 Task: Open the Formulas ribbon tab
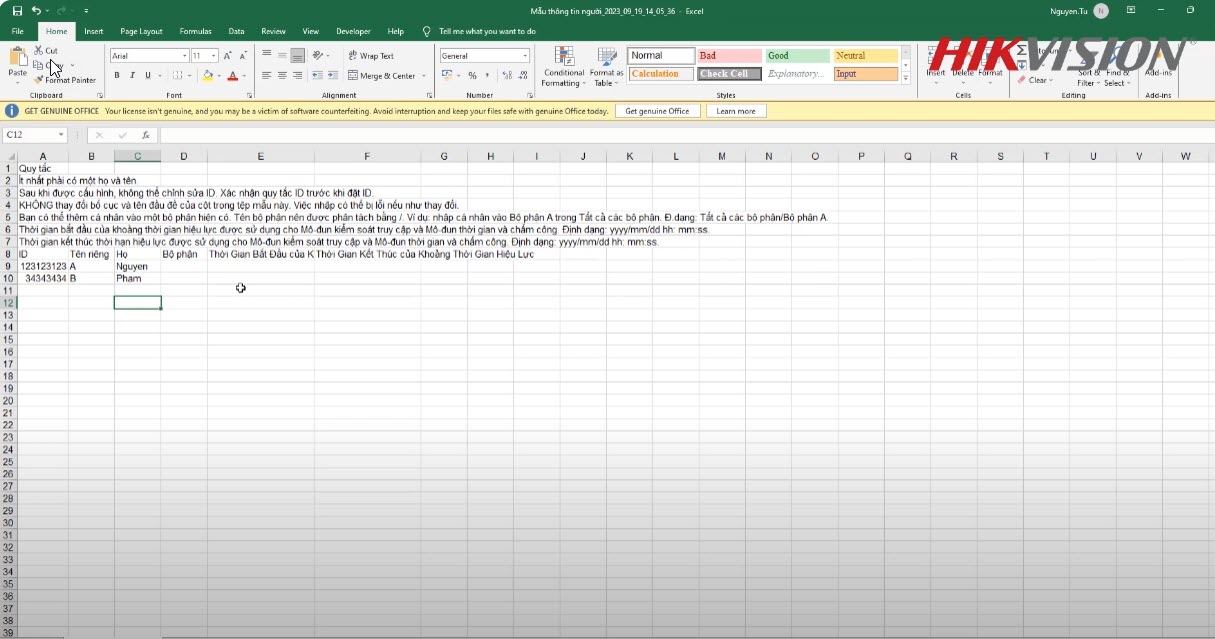point(195,31)
